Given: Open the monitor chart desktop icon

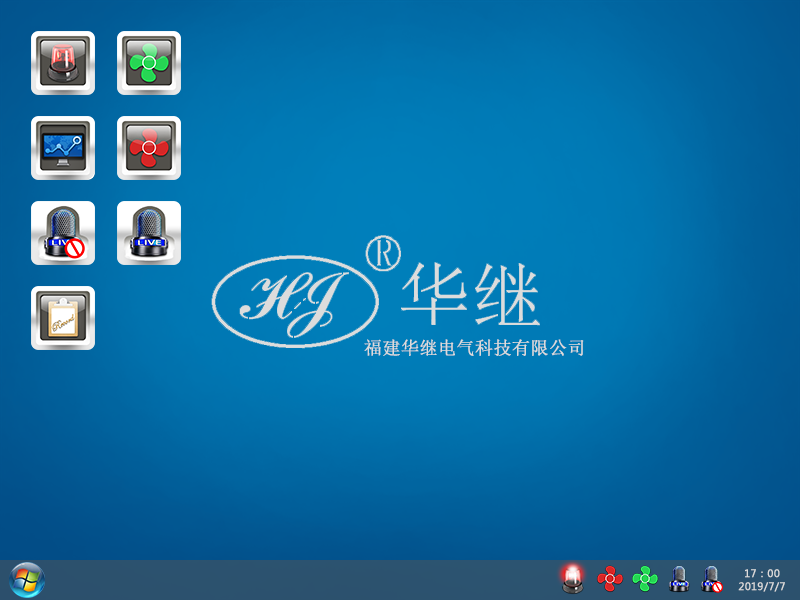Looking at the screenshot, I should pos(63,148).
